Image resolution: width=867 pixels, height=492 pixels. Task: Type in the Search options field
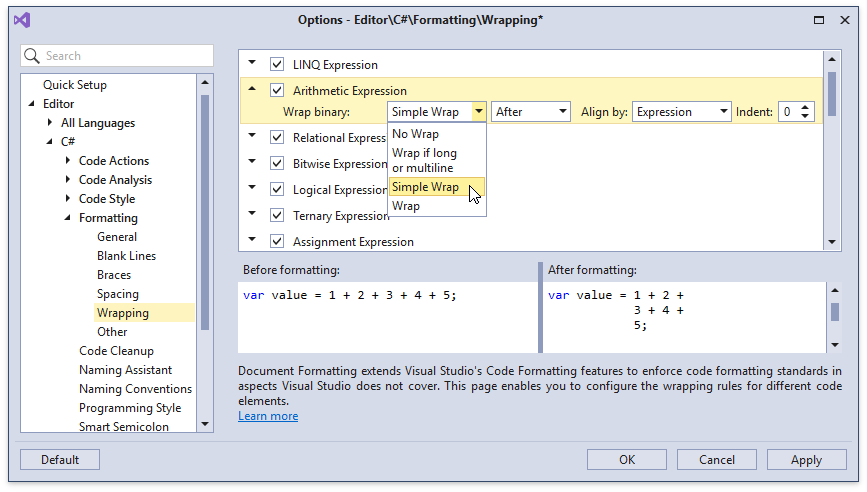(x=125, y=56)
